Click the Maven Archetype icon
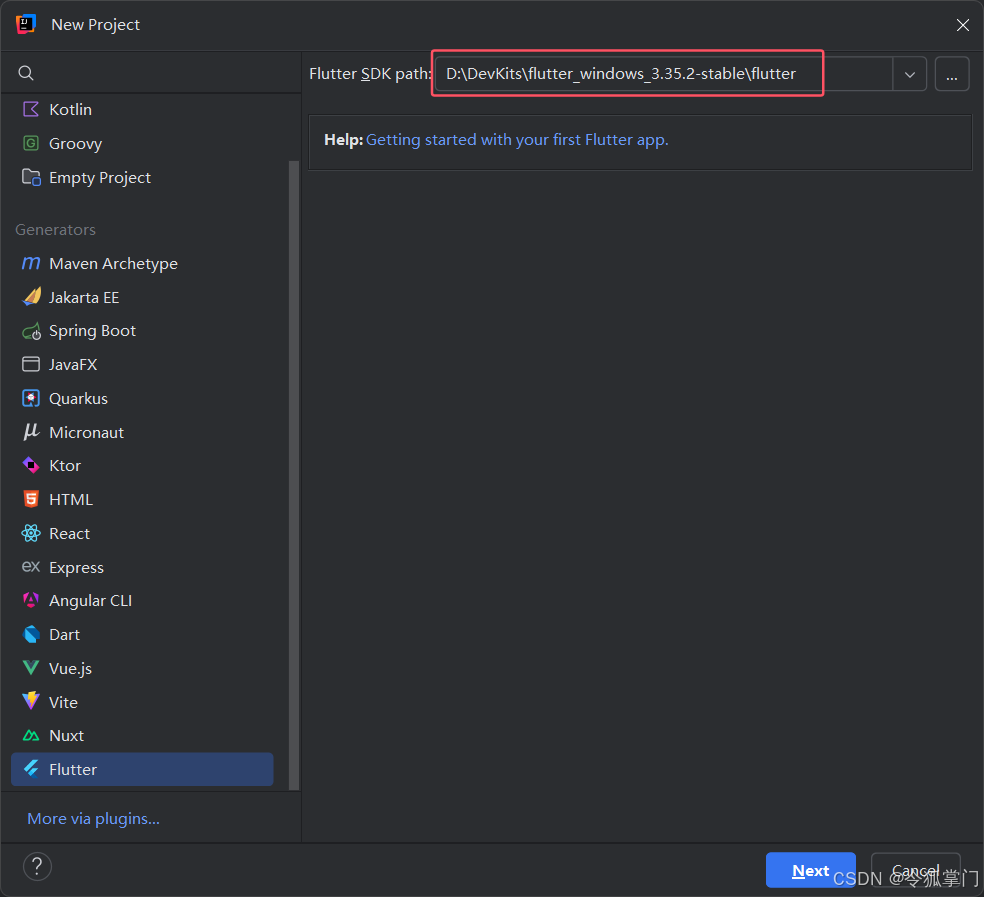This screenshot has height=897, width=984. click(x=31, y=263)
